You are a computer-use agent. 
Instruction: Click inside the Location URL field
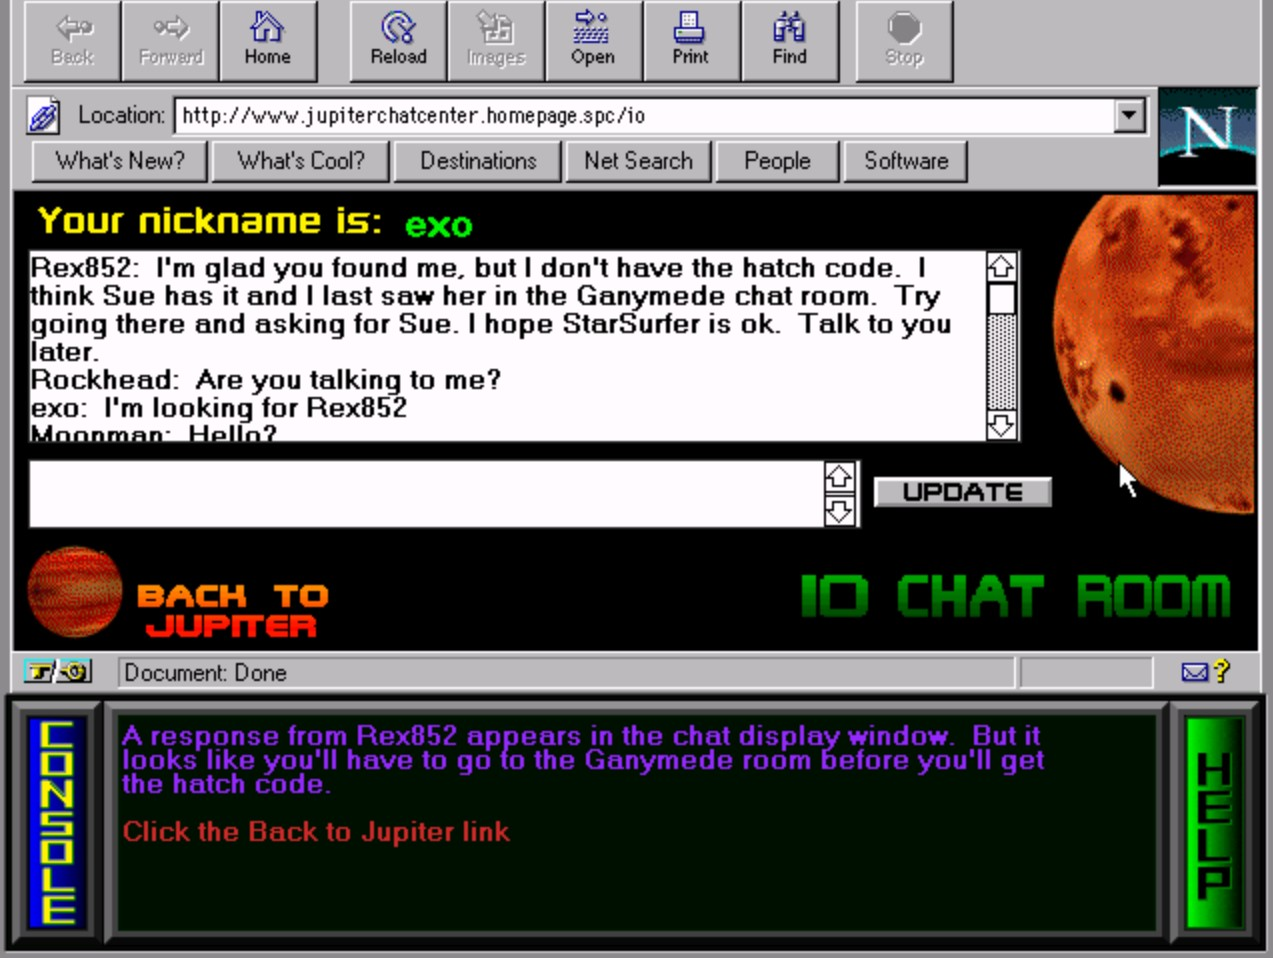(645, 115)
